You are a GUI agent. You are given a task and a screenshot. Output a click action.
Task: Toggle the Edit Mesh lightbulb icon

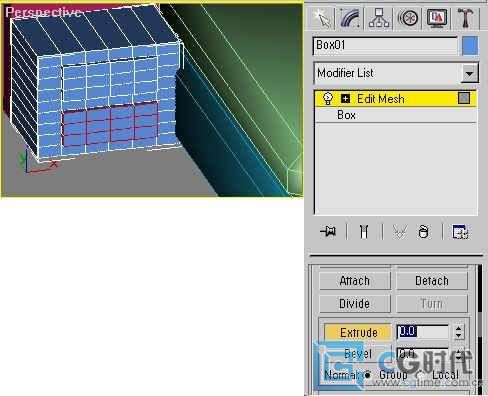(x=328, y=99)
